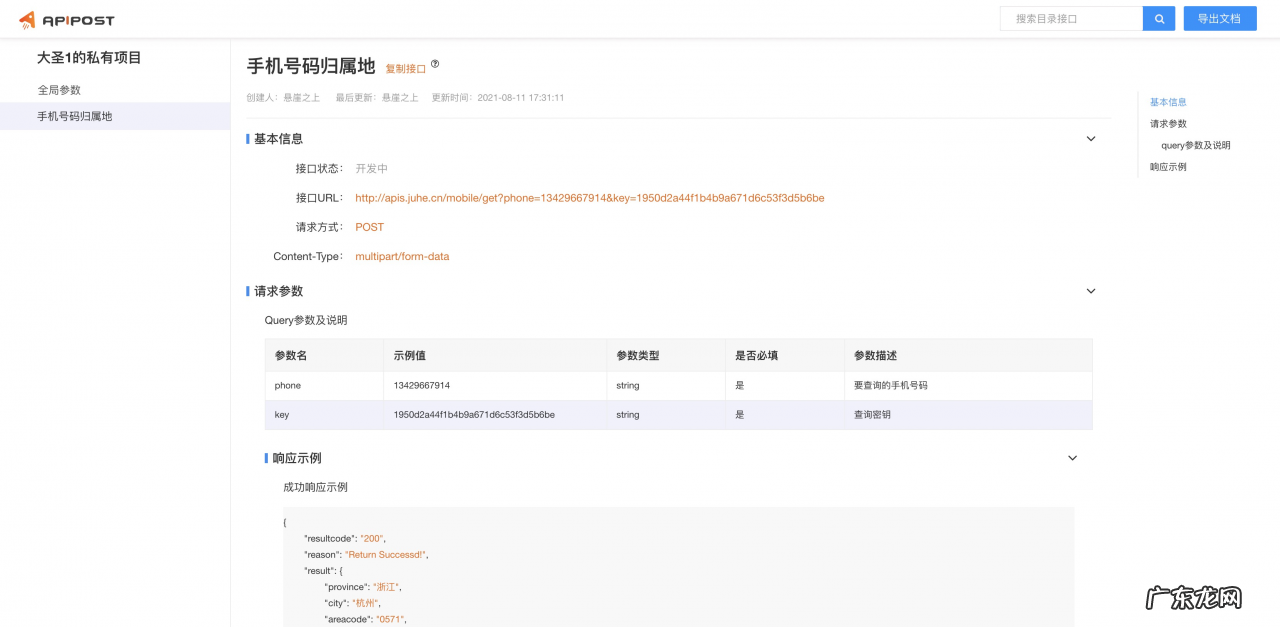Collapse the 基本信息 section chevron
The width and height of the screenshot is (1280, 627).
point(1090,139)
